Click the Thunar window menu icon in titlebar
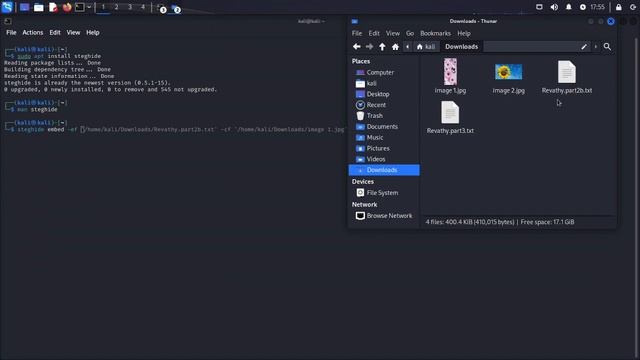The height and width of the screenshot is (360, 640). coord(355,21)
